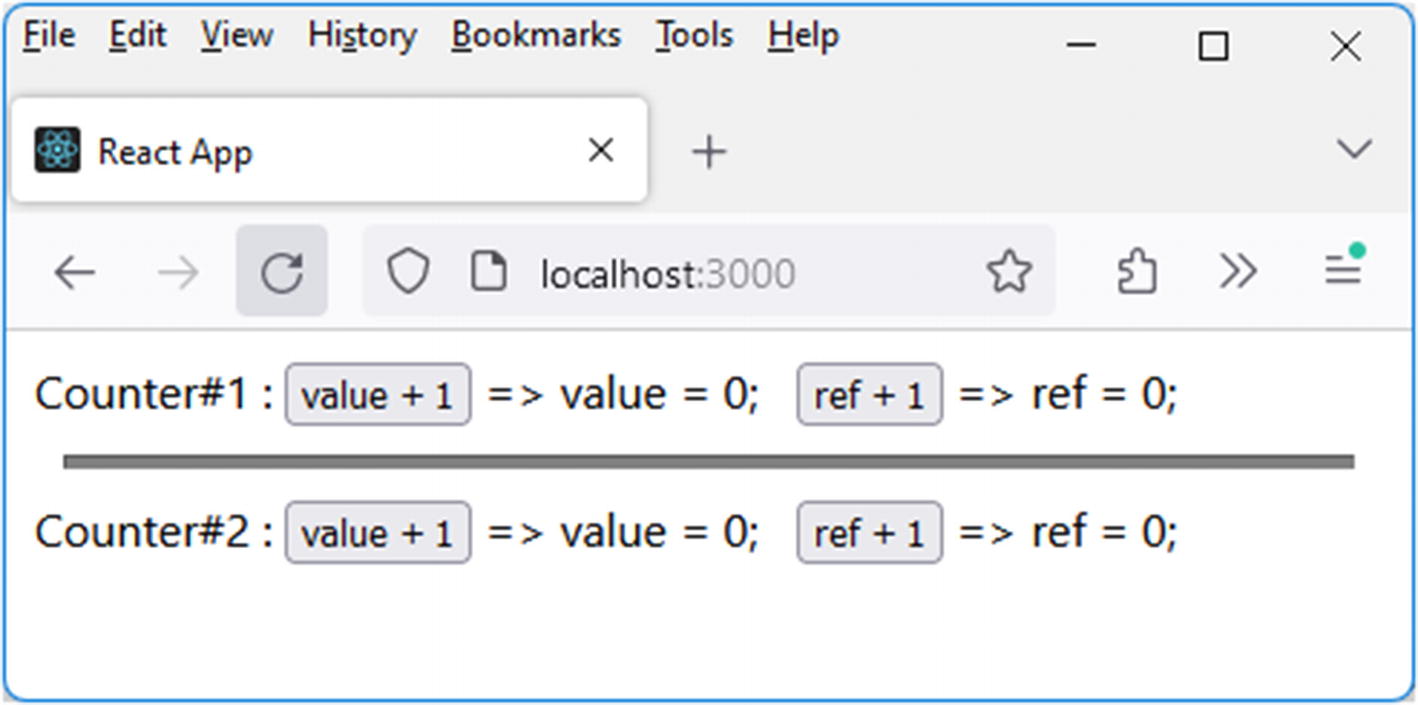Open the Bookmarks menu
Image resolution: width=1418 pixels, height=705 pixels.
536,36
